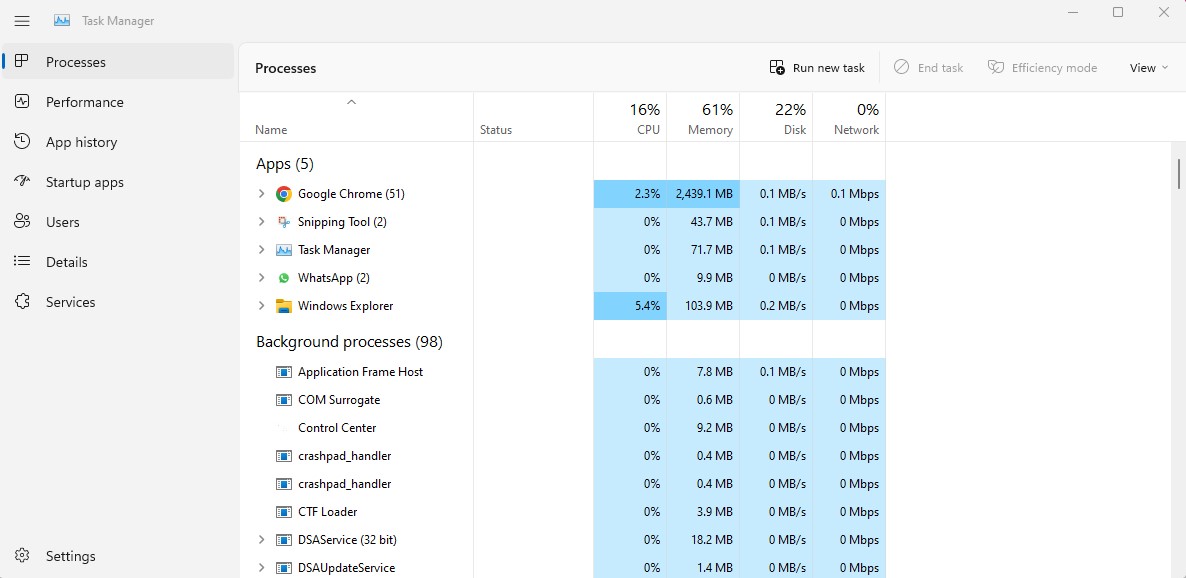Click the Users section icon

click(x=20, y=221)
